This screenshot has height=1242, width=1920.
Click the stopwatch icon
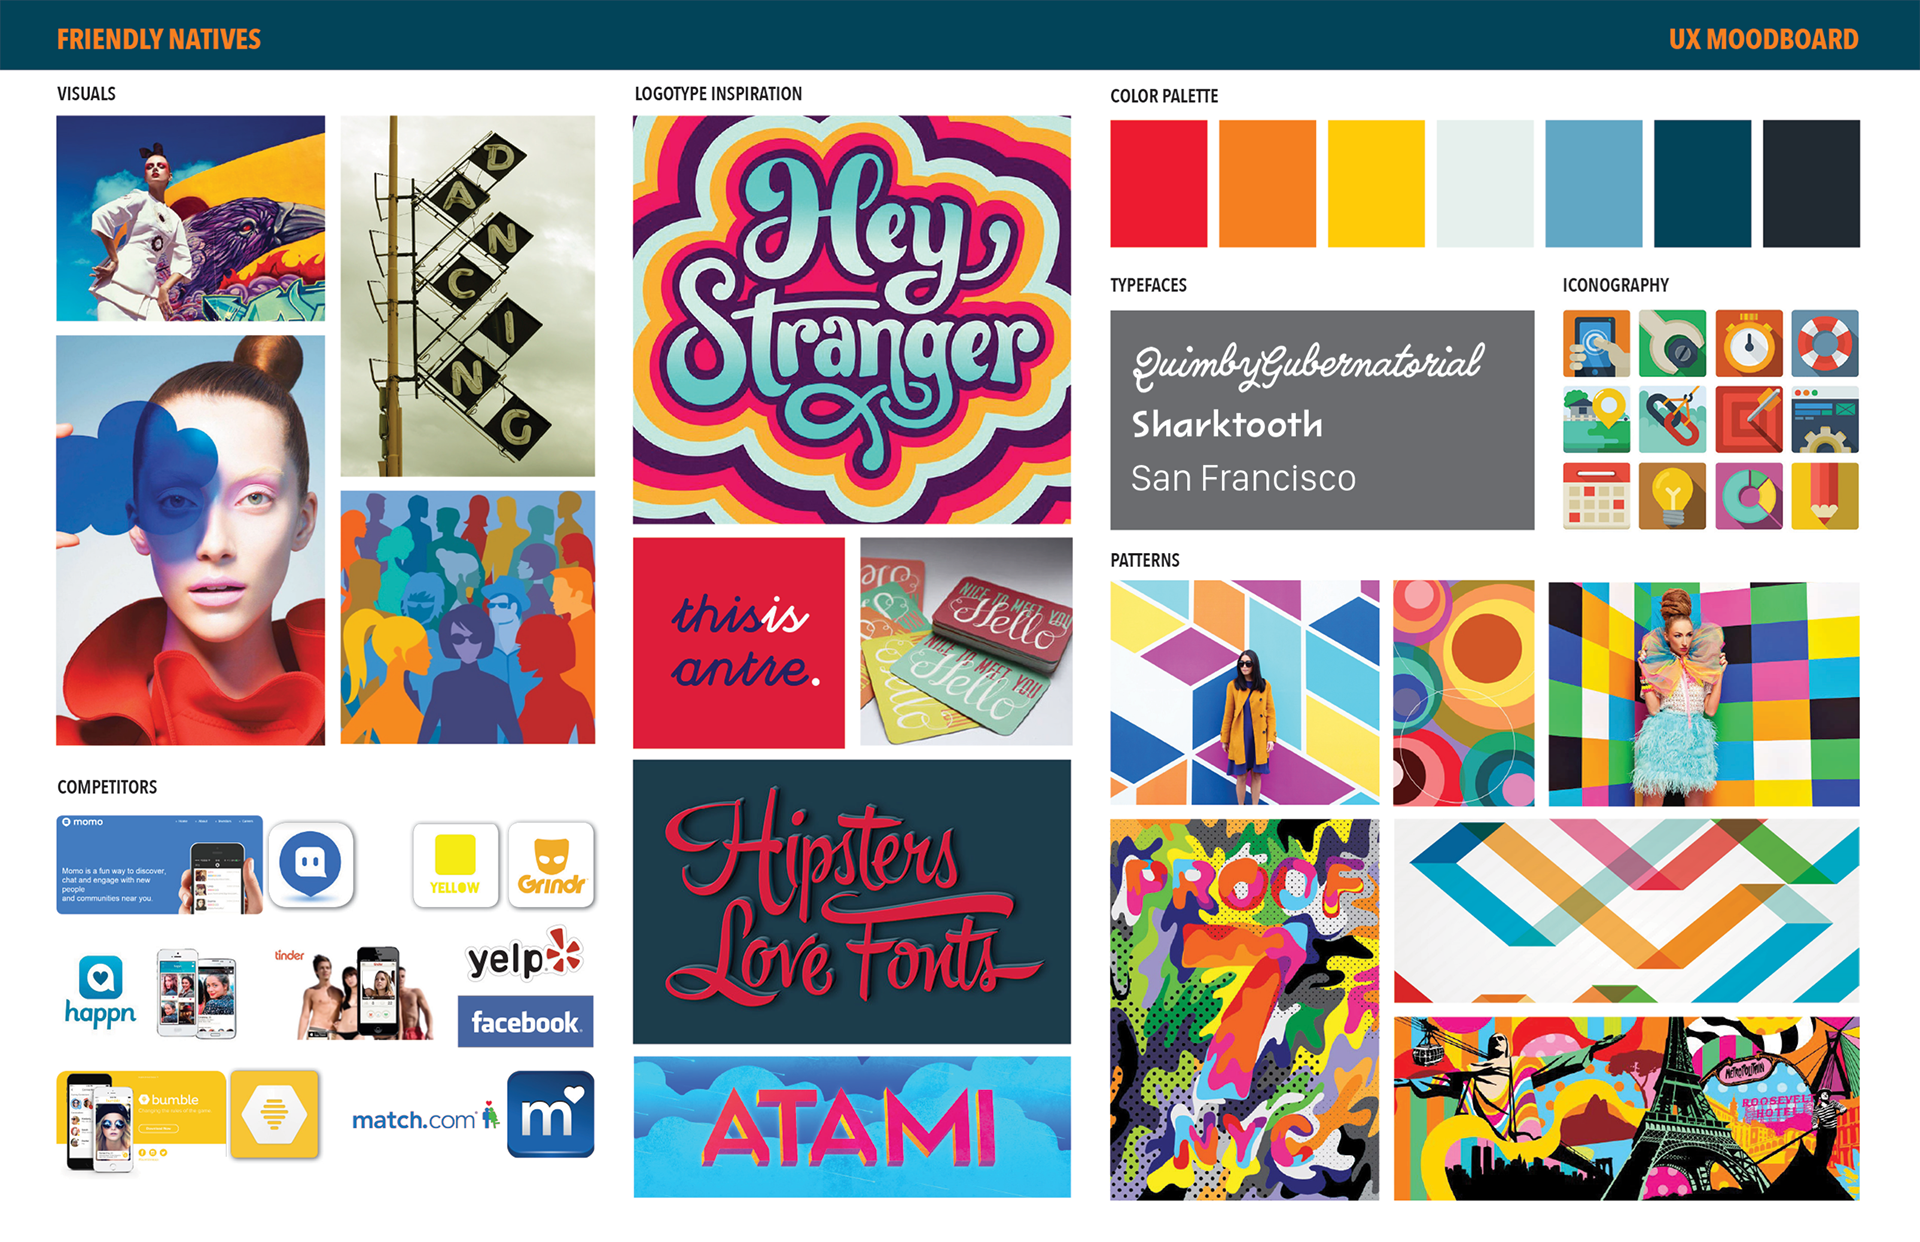[x=1748, y=343]
